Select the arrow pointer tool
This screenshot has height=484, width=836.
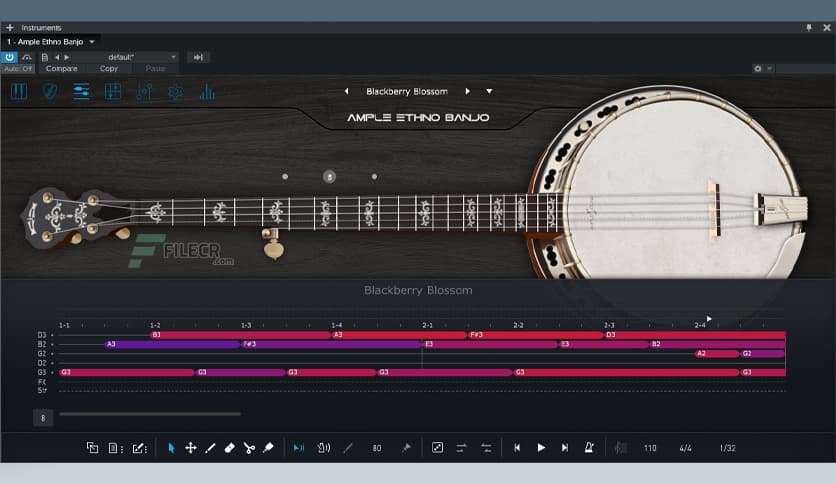click(171, 448)
